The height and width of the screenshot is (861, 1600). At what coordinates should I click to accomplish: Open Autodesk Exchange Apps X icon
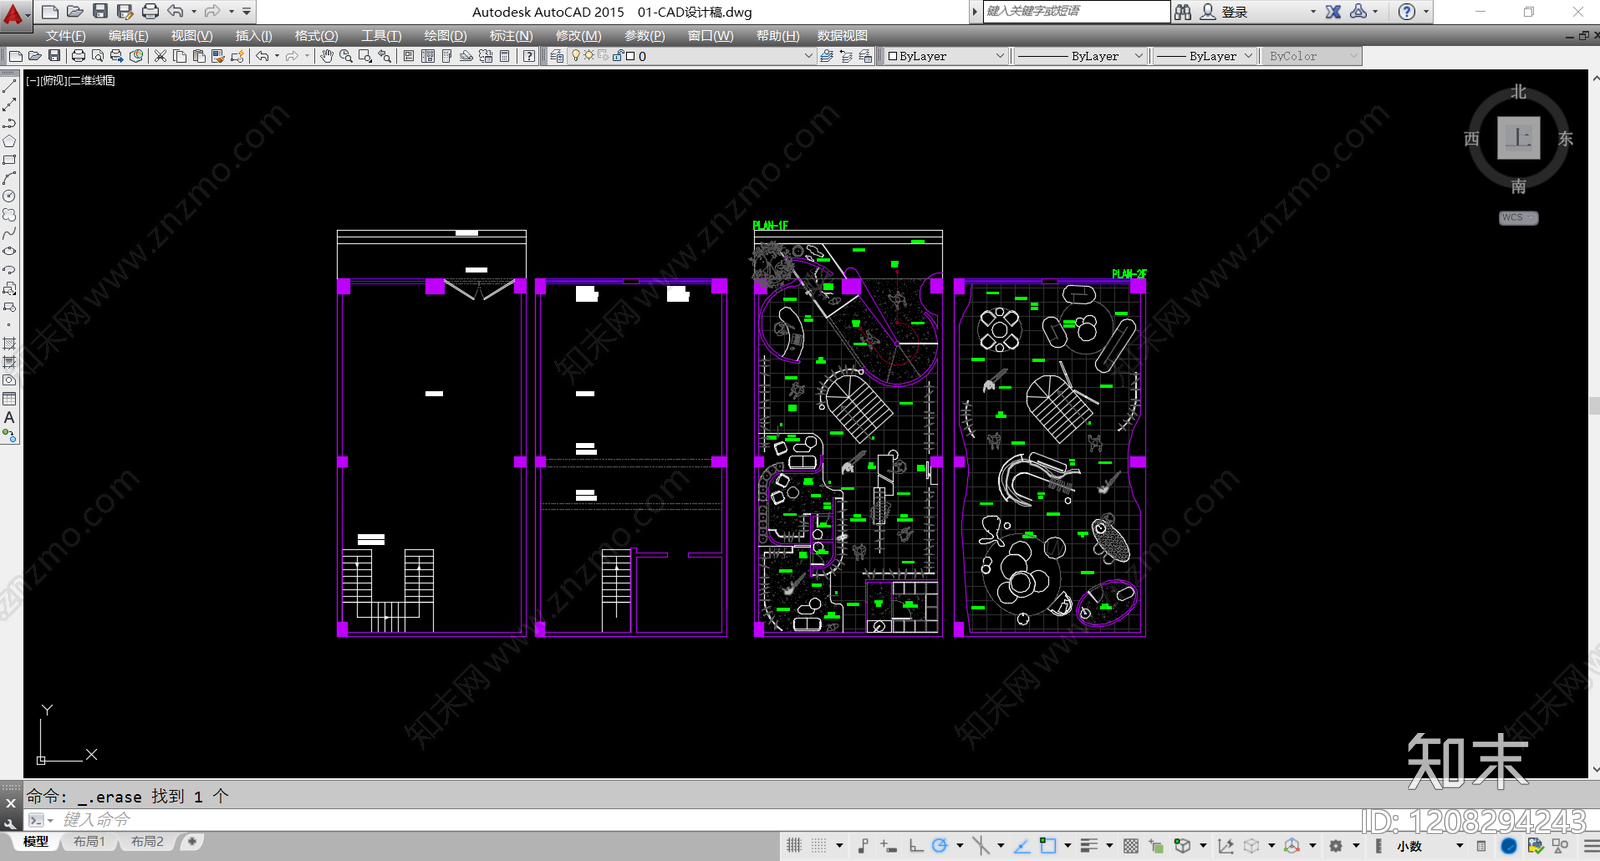tap(1333, 12)
